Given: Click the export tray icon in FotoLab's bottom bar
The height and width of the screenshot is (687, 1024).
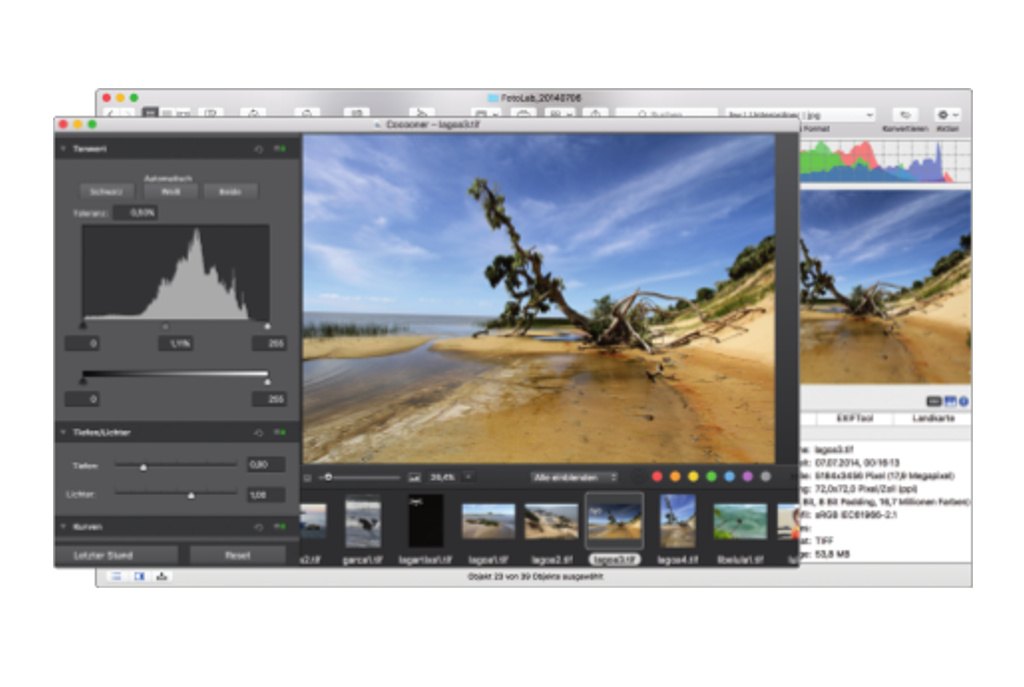Looking at the screenshot, I should tap(162, 577).
